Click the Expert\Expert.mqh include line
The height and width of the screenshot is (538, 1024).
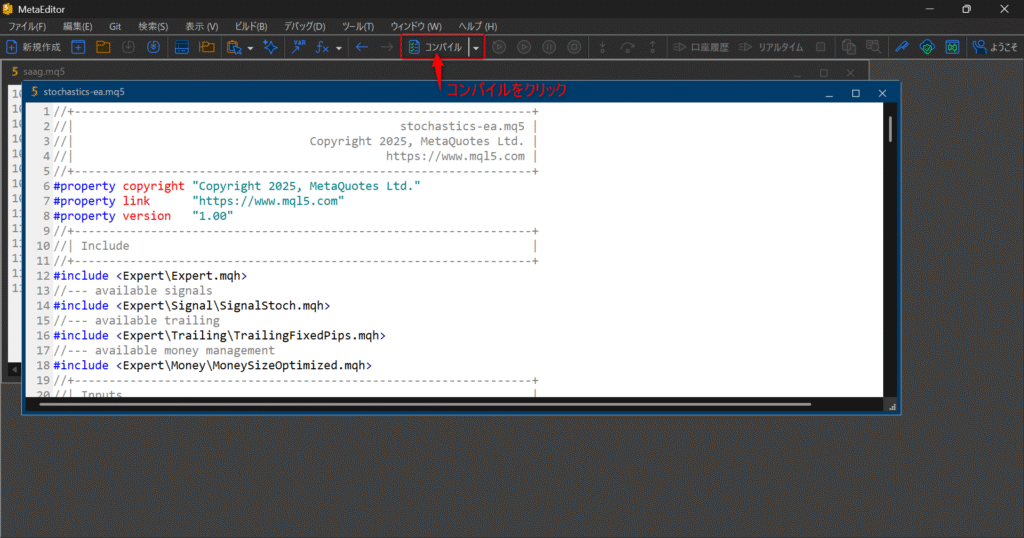click(150, 276)
